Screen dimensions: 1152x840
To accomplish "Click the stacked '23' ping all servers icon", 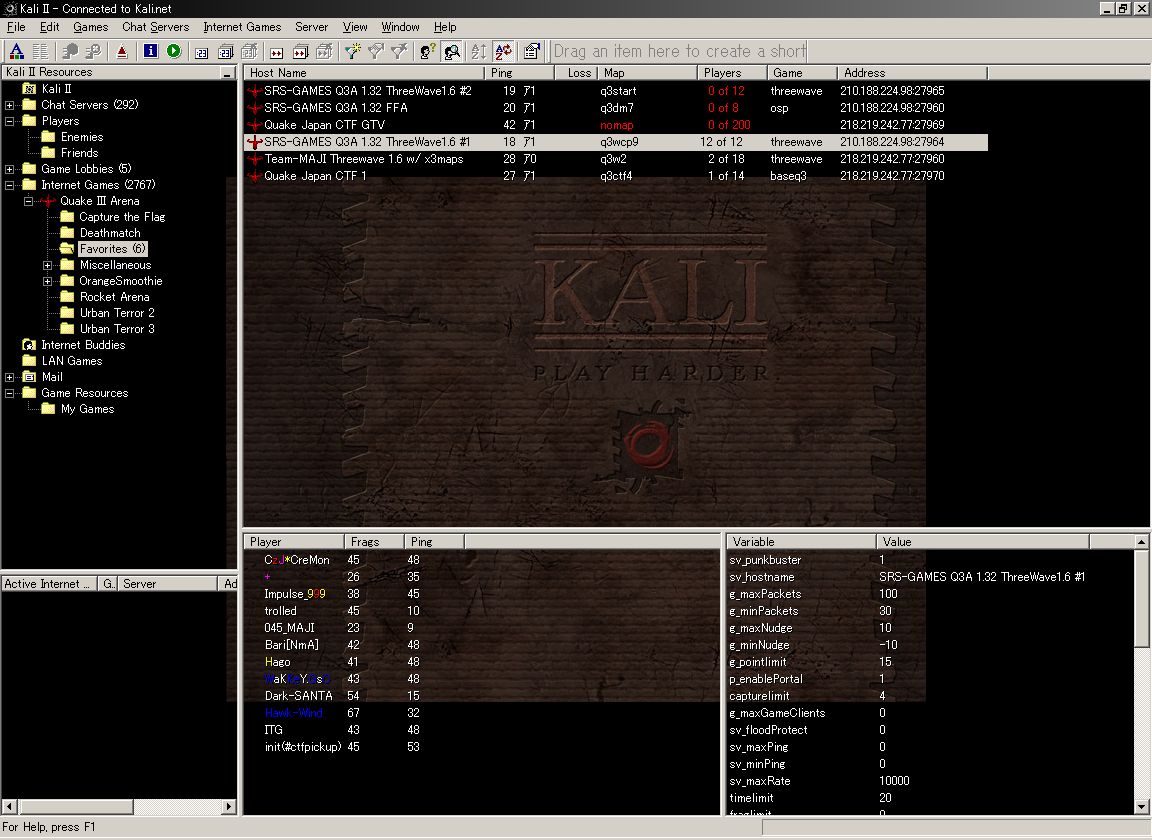I will pos(226,52).
